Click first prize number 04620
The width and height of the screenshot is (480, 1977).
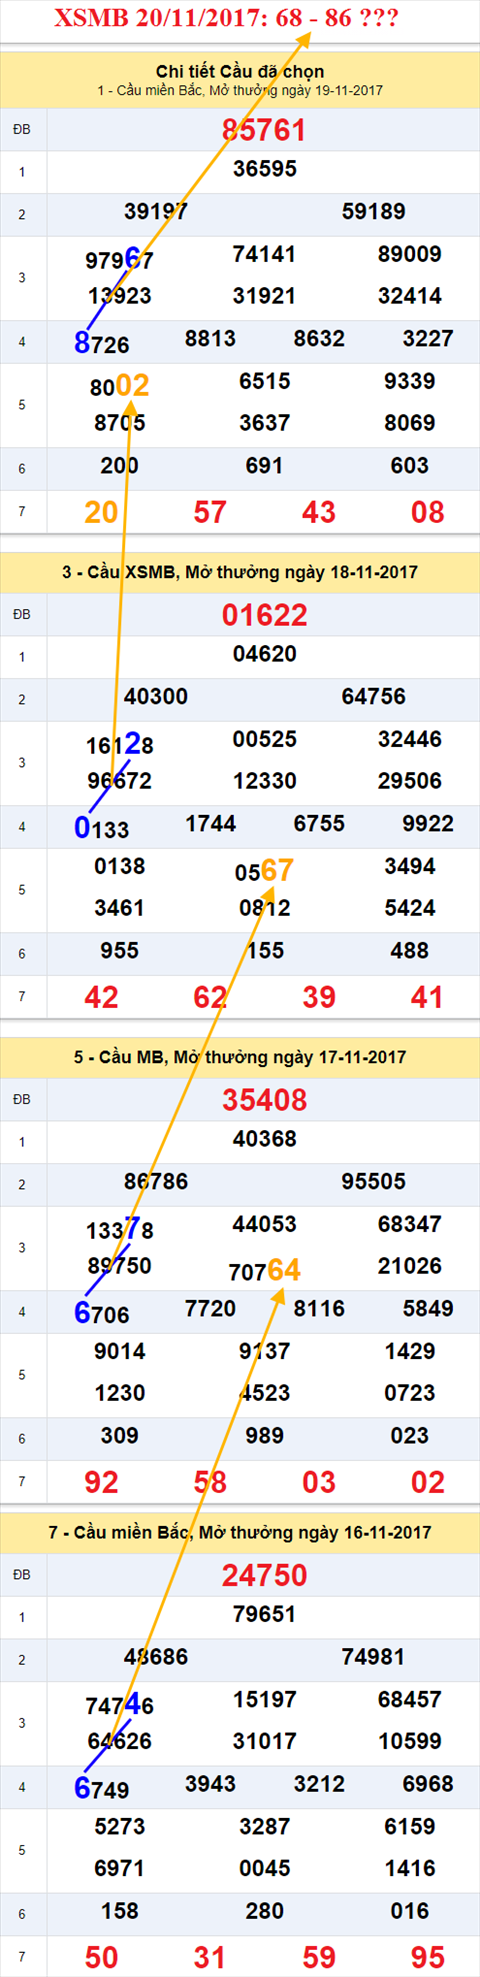(265, 654)
